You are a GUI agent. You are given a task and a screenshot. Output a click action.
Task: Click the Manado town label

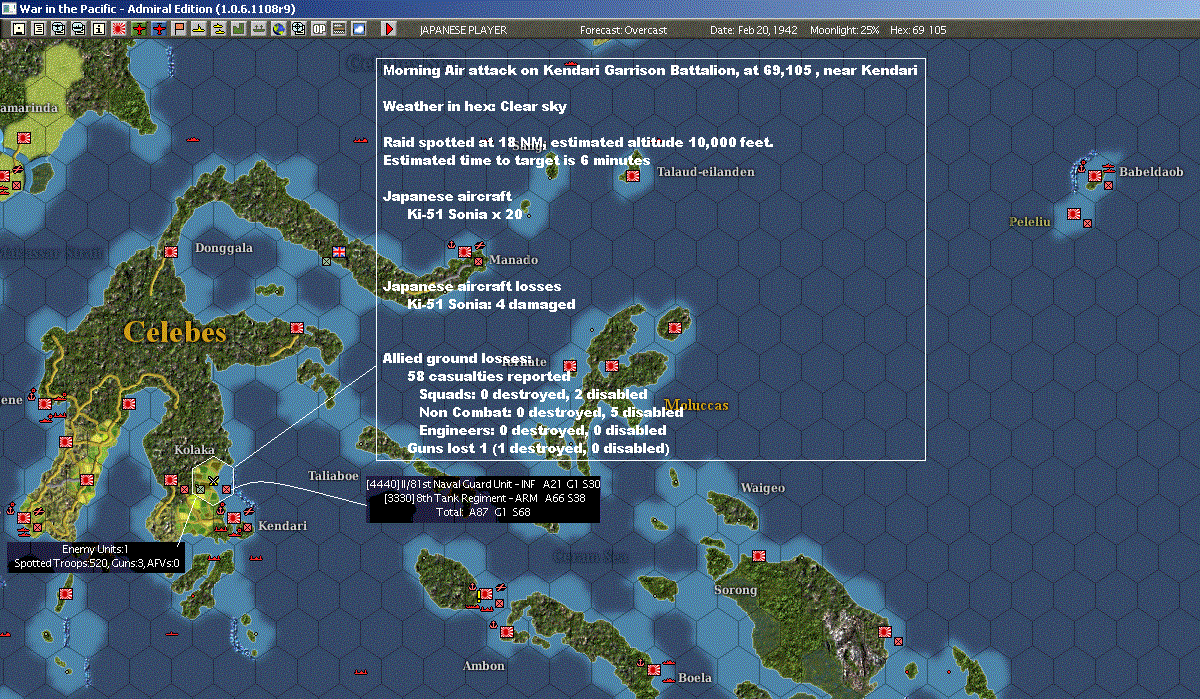coord(514,260)
